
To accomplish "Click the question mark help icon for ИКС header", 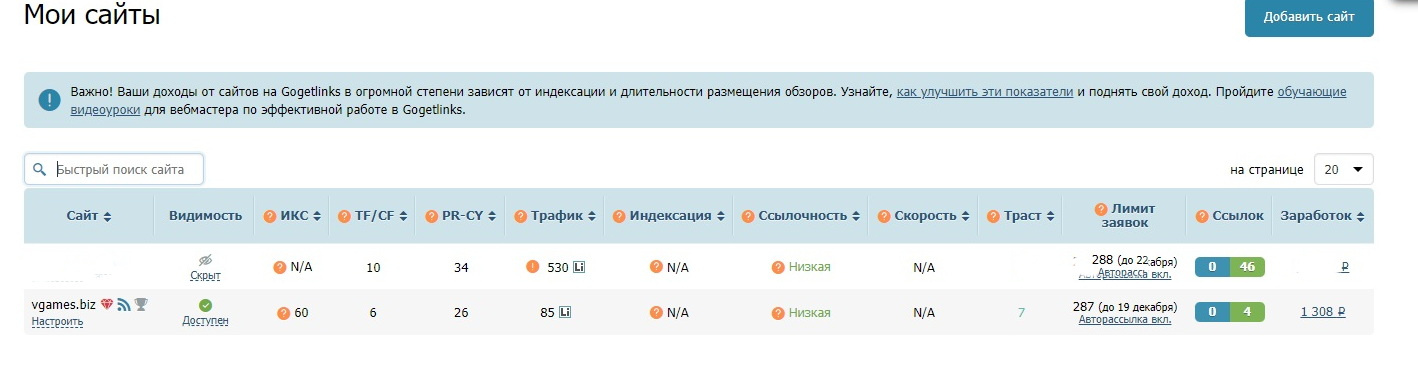I will click(269, 216).
